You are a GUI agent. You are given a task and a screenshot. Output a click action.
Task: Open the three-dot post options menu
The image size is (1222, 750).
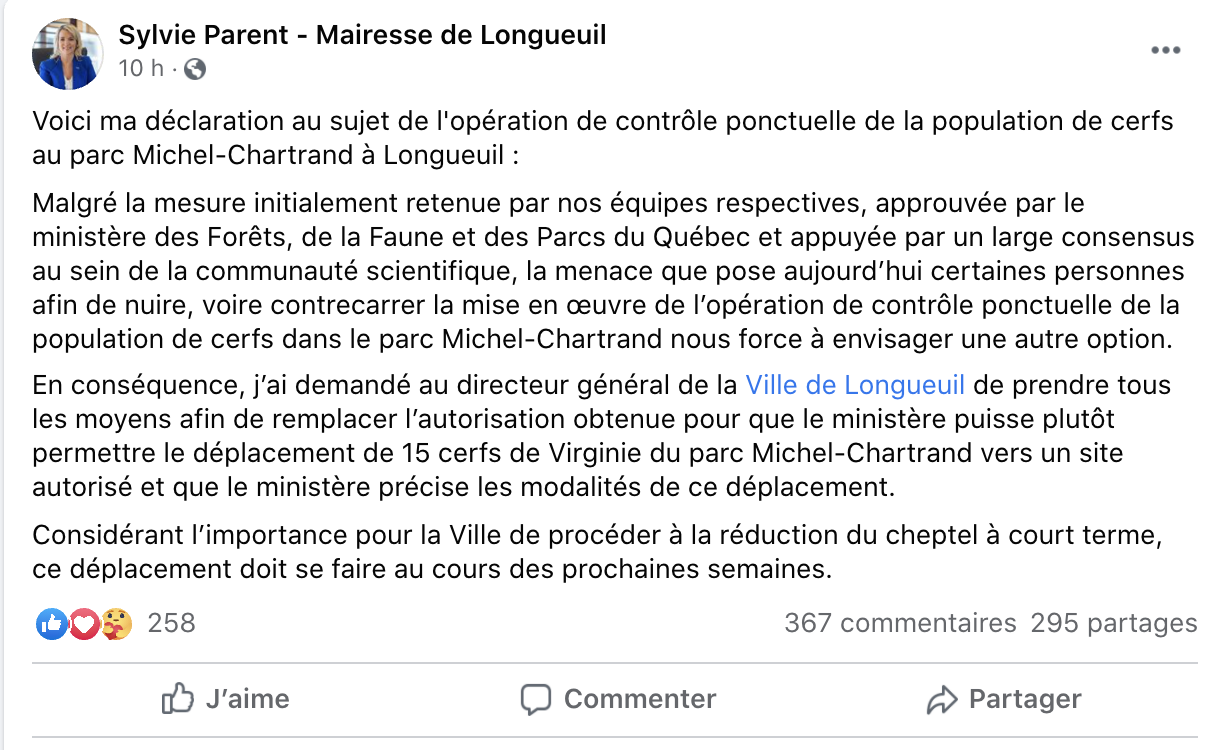1166,51
